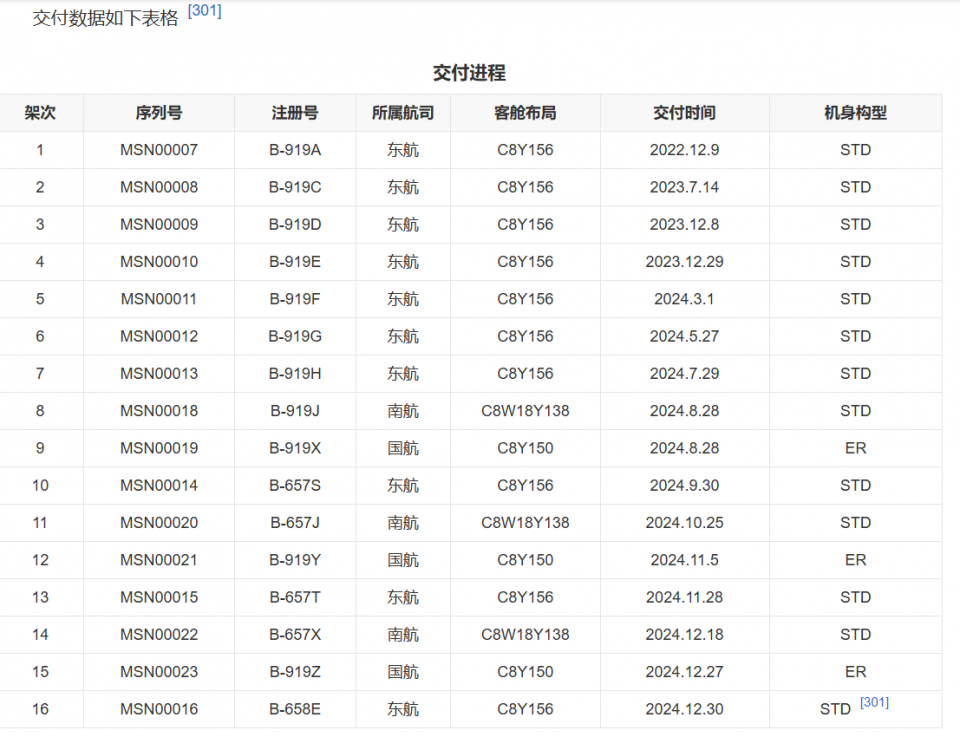Select serial number MSN00015

[x=159, y=598]
